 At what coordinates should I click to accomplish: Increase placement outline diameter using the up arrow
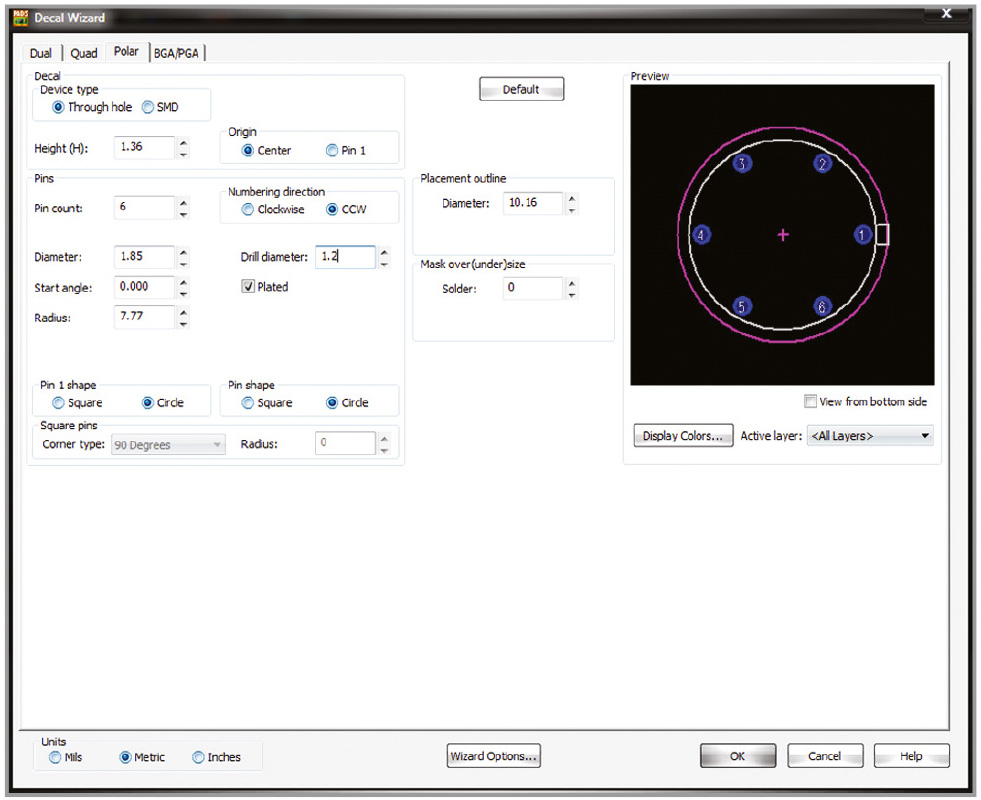click(571, 198)
